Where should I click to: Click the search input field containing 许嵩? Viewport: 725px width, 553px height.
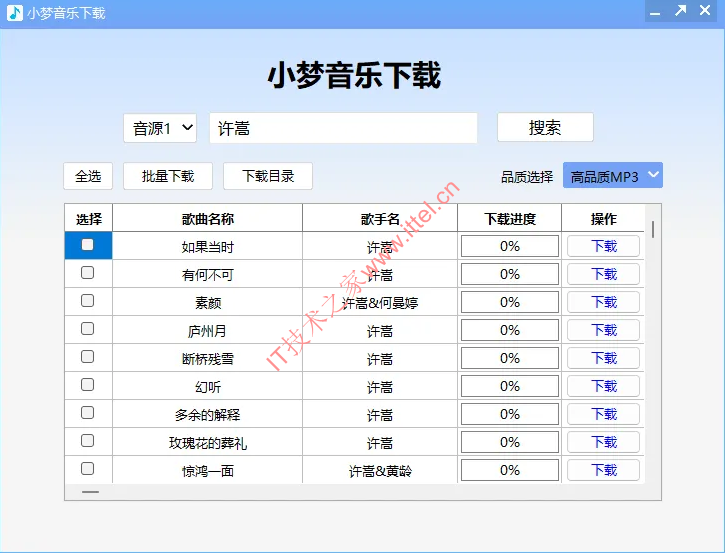click(x=343, y=128)
